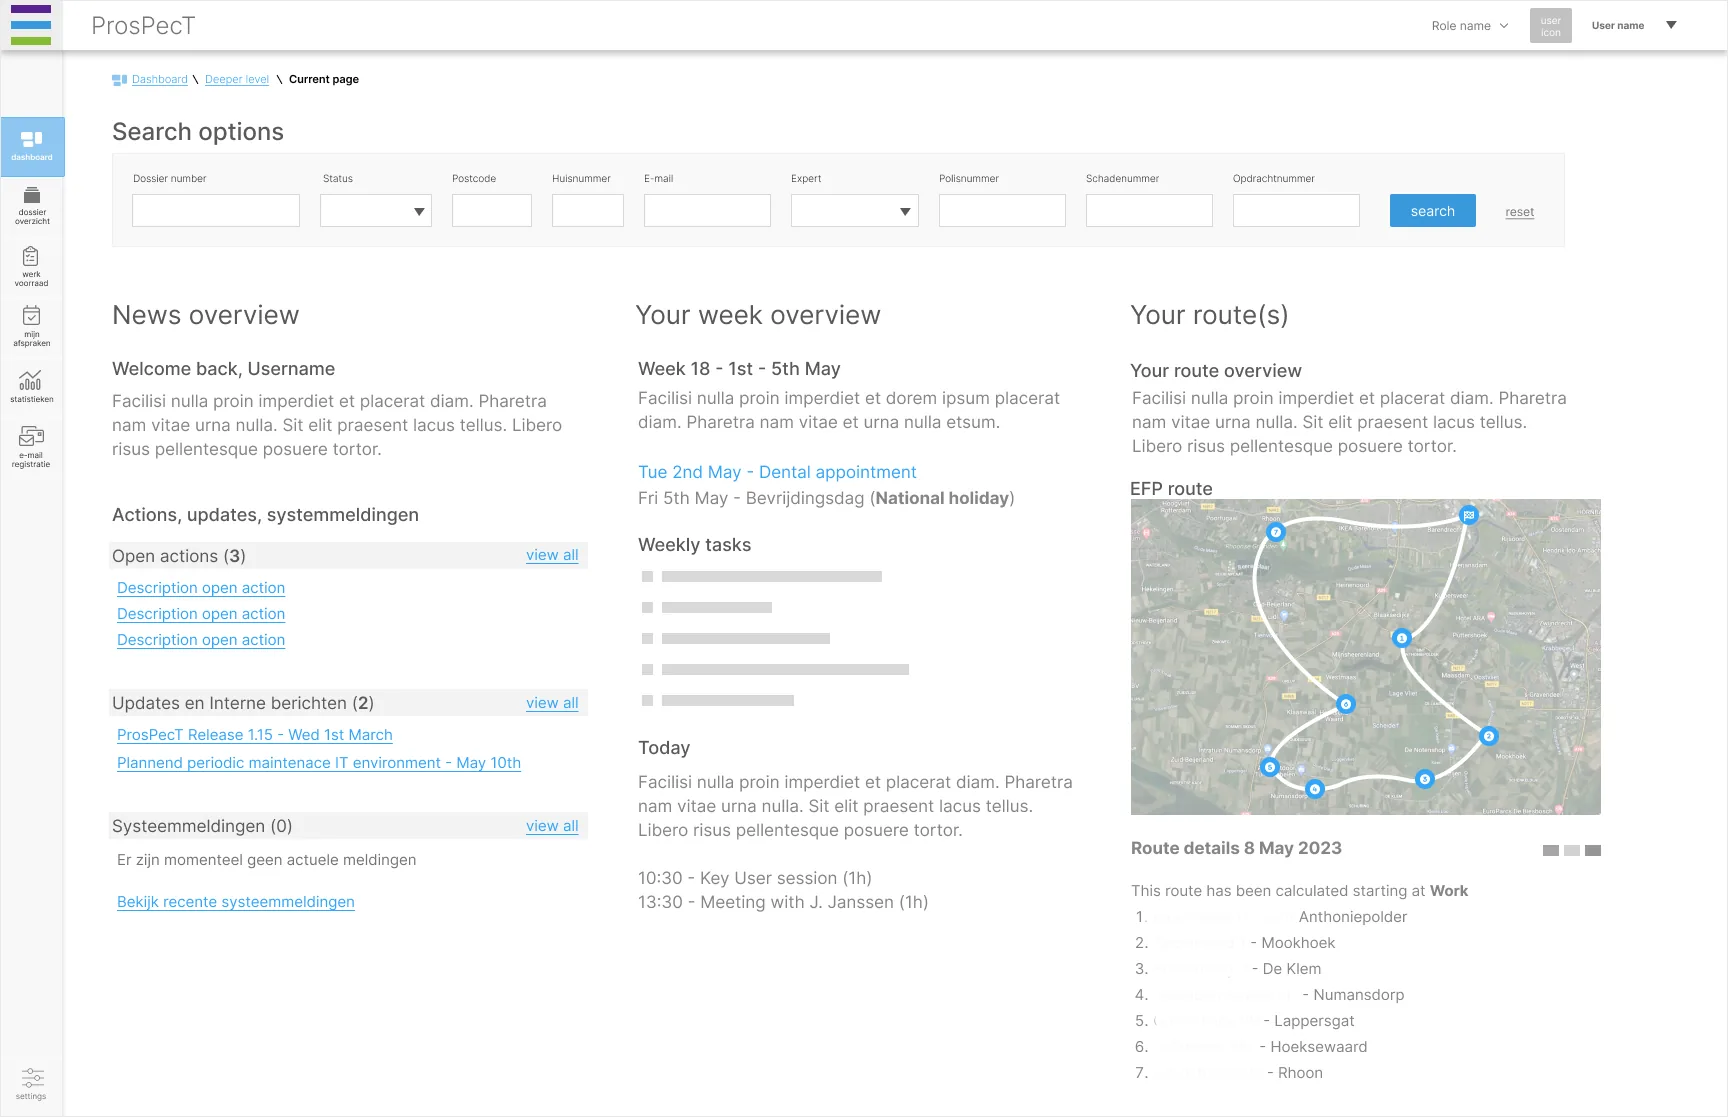The width and height of the screenshot is (1728, 1117).
Task: View all Updates en Interne berichten
Action: pyautogui.click(x=552, y=703)
